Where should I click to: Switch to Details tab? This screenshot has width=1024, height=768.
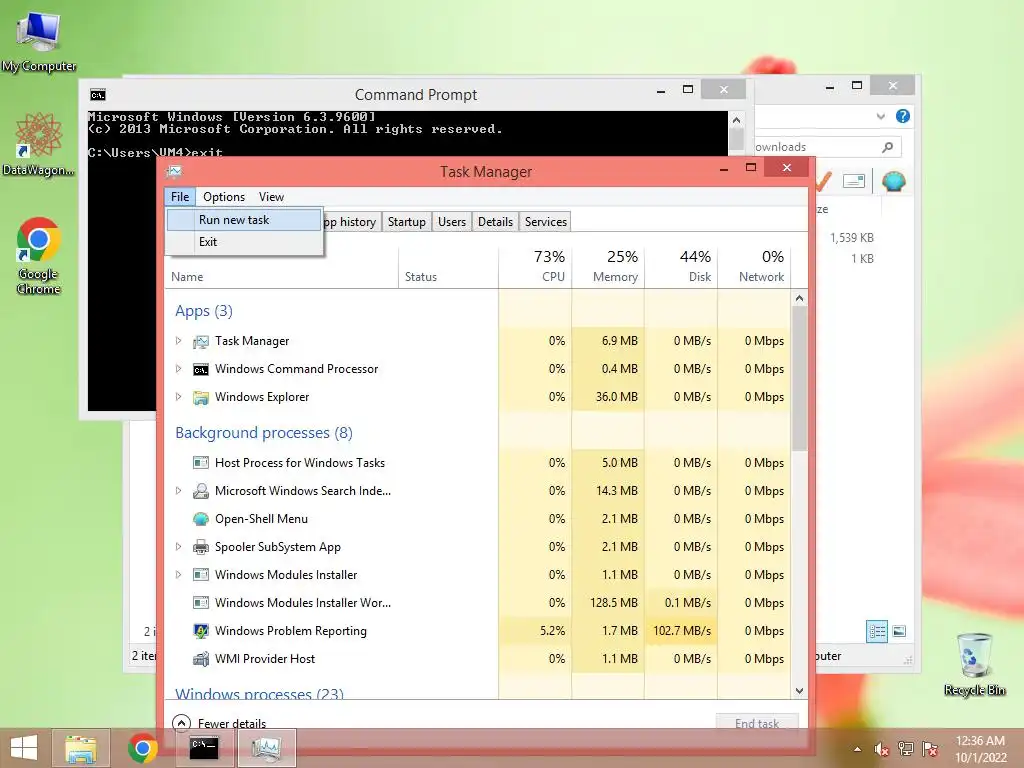(495, 222)
